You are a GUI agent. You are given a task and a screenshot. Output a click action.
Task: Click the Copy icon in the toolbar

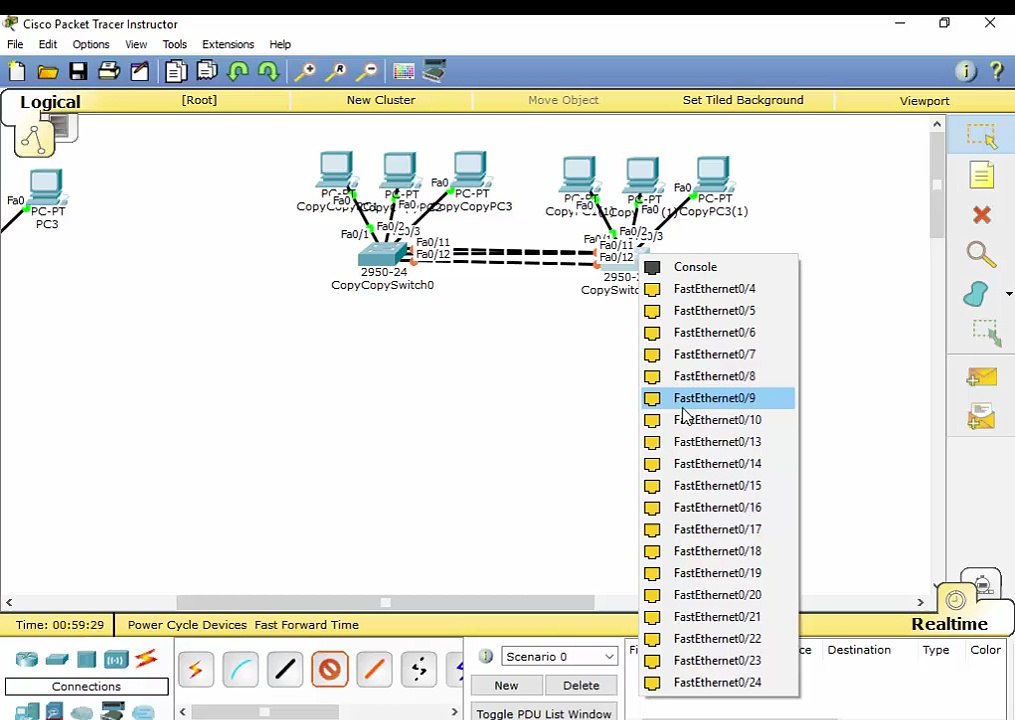click(175, 71)
